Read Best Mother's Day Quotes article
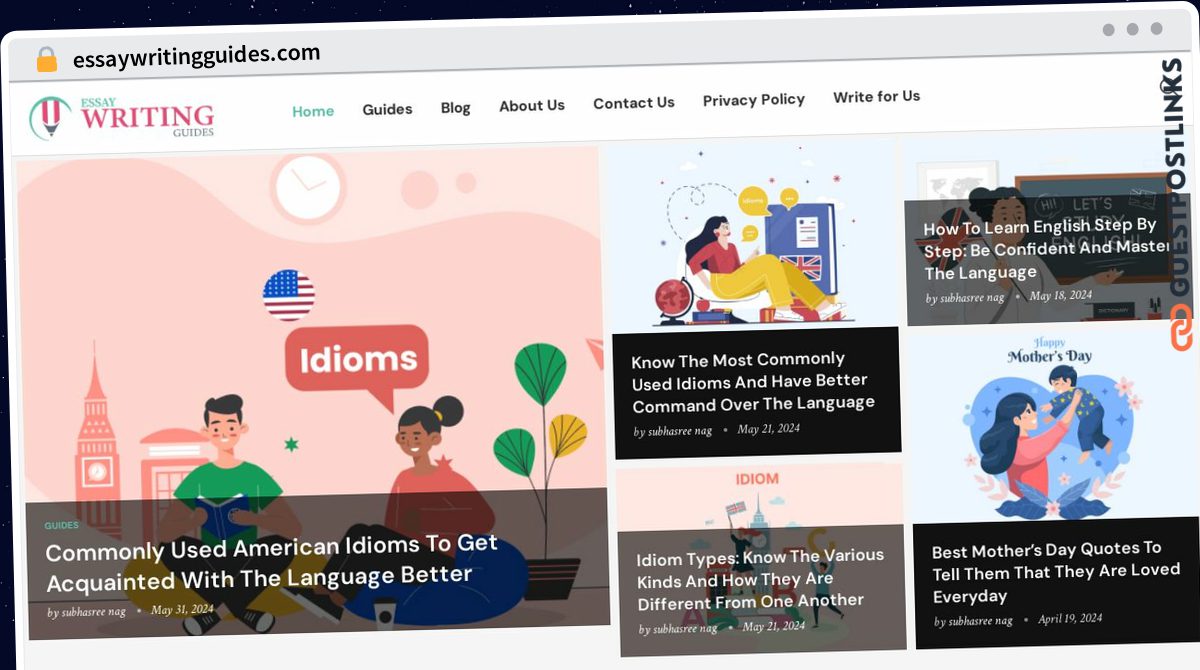This screenshot has height=670, width=1200. pos(1047,572)
